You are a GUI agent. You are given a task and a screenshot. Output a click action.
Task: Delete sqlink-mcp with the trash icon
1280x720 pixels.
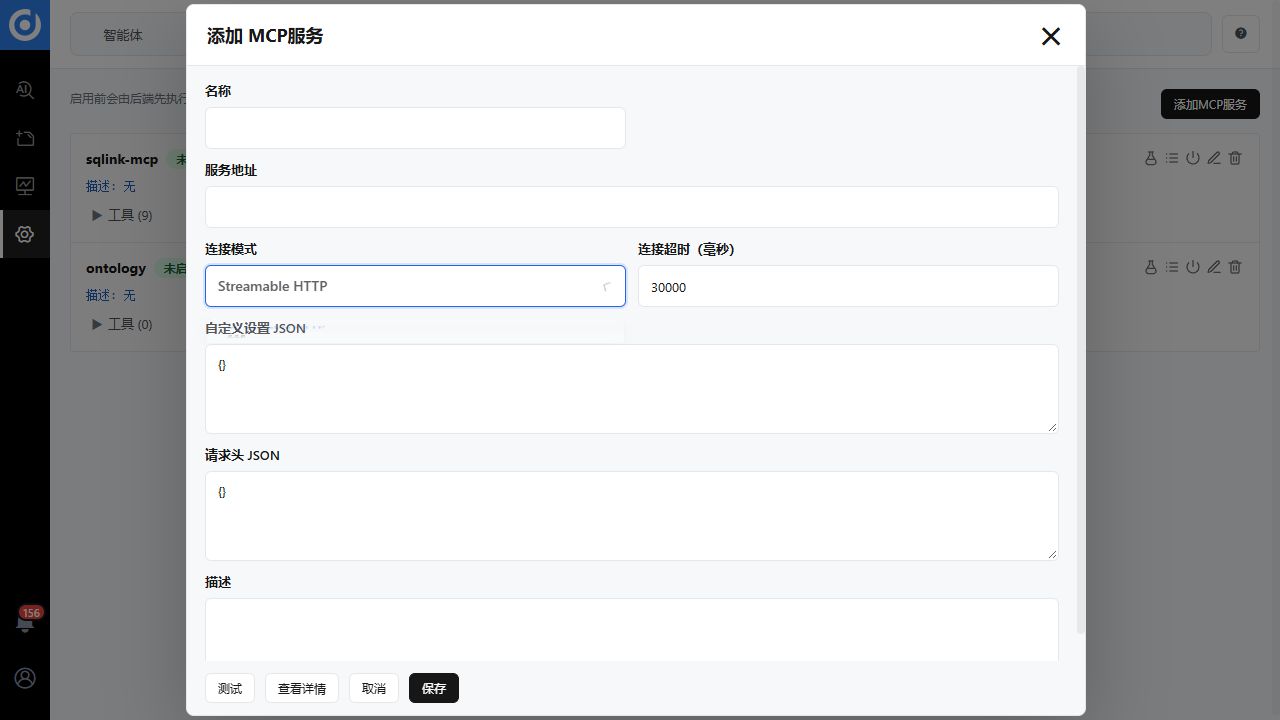tap(1235, 158)
